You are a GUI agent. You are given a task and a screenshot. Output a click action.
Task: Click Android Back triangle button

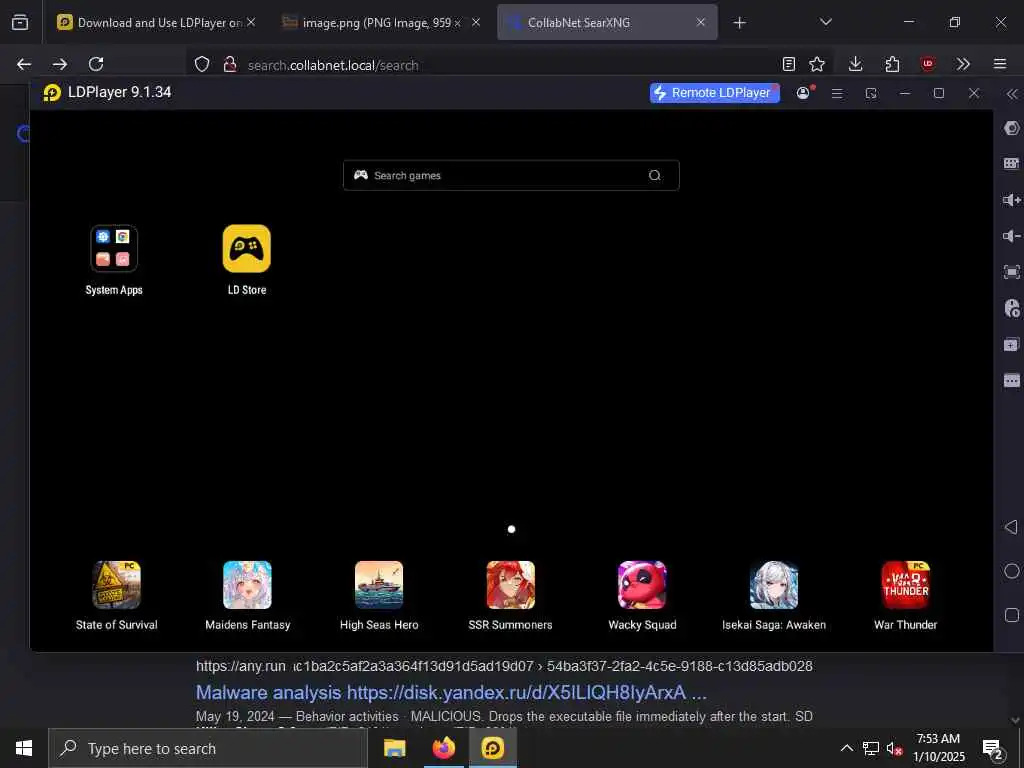point(1012,526)
